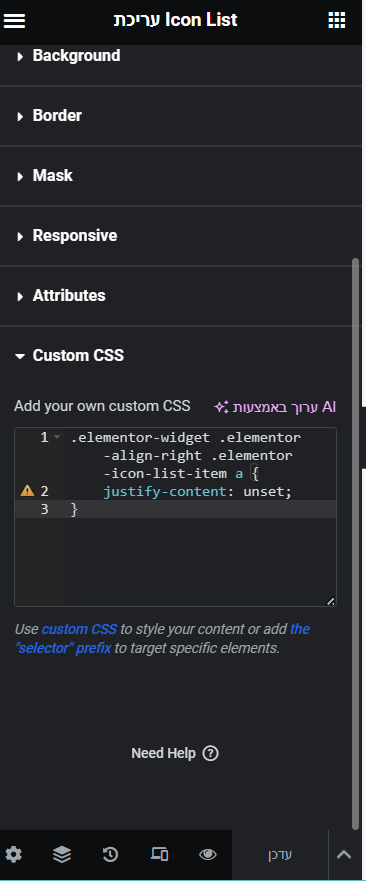Expand the Border section

pos(180,116)
